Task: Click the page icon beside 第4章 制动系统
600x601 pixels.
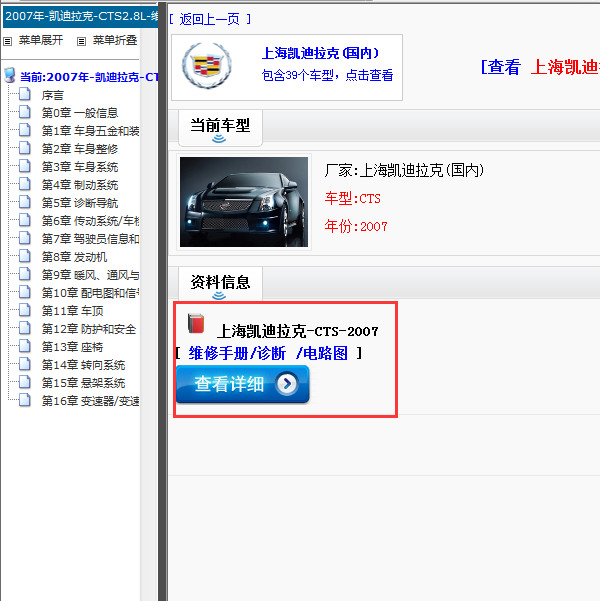Action: pyautogui.click(x=26, y=185)
